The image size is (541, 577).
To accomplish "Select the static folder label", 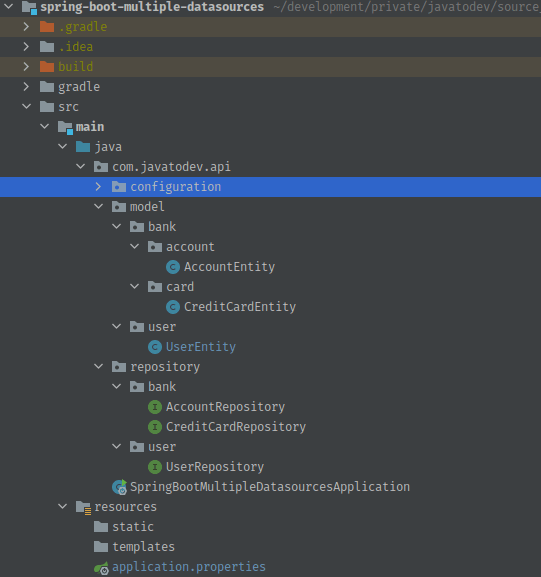I will click(133, 527).
